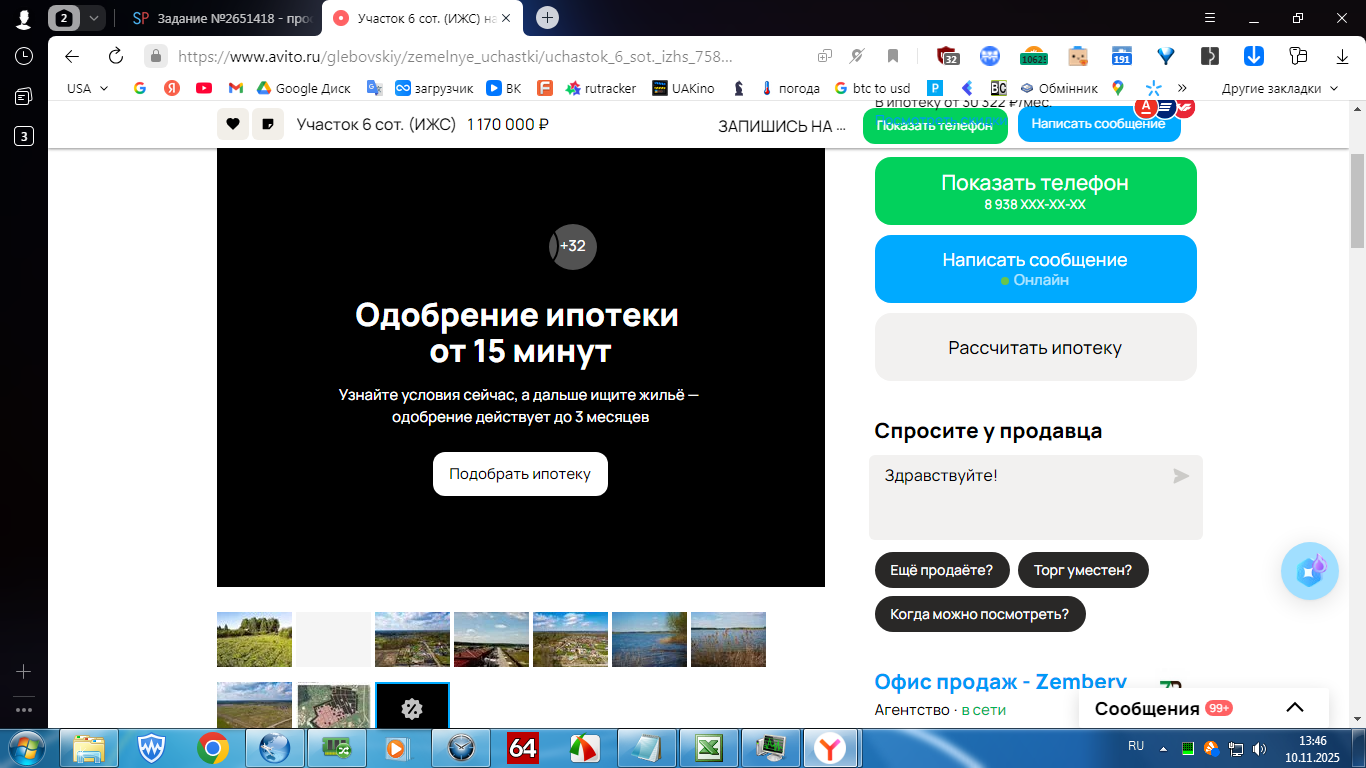Open the new tab plus button
Viewport: 1366px width, 768px height.
[x=548, y=17]
